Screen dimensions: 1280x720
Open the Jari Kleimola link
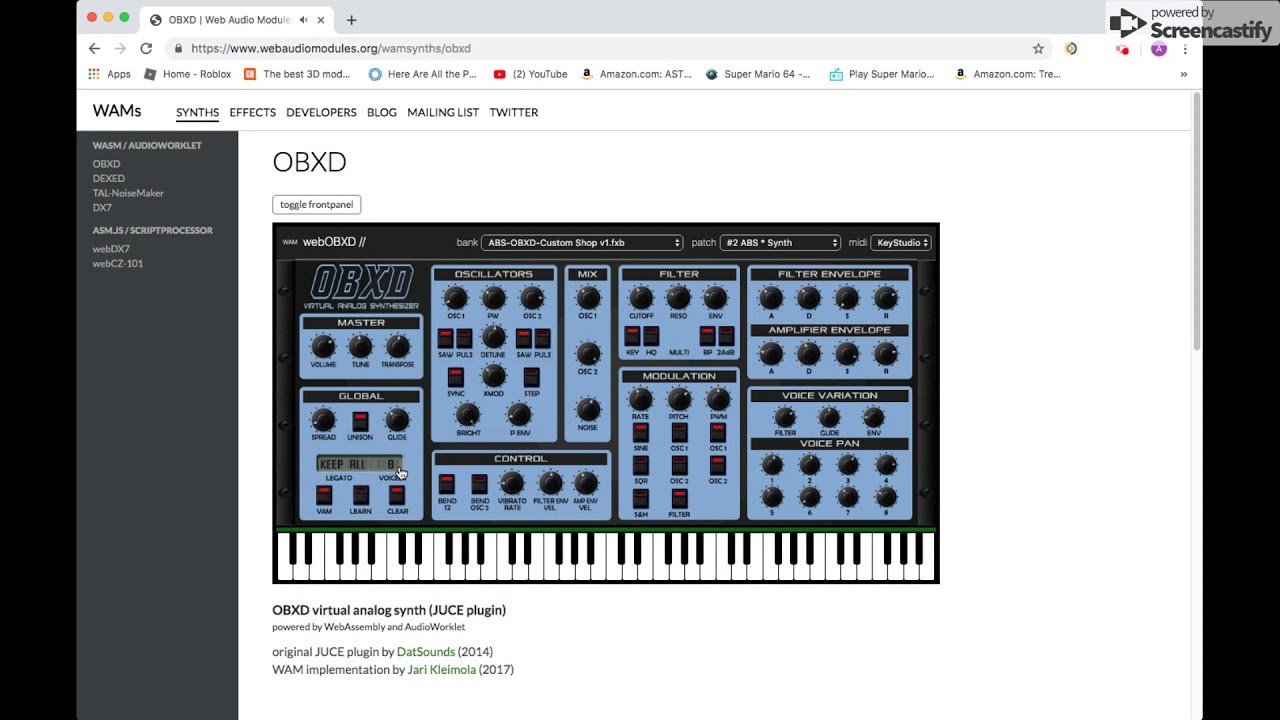tap(442, 670)
